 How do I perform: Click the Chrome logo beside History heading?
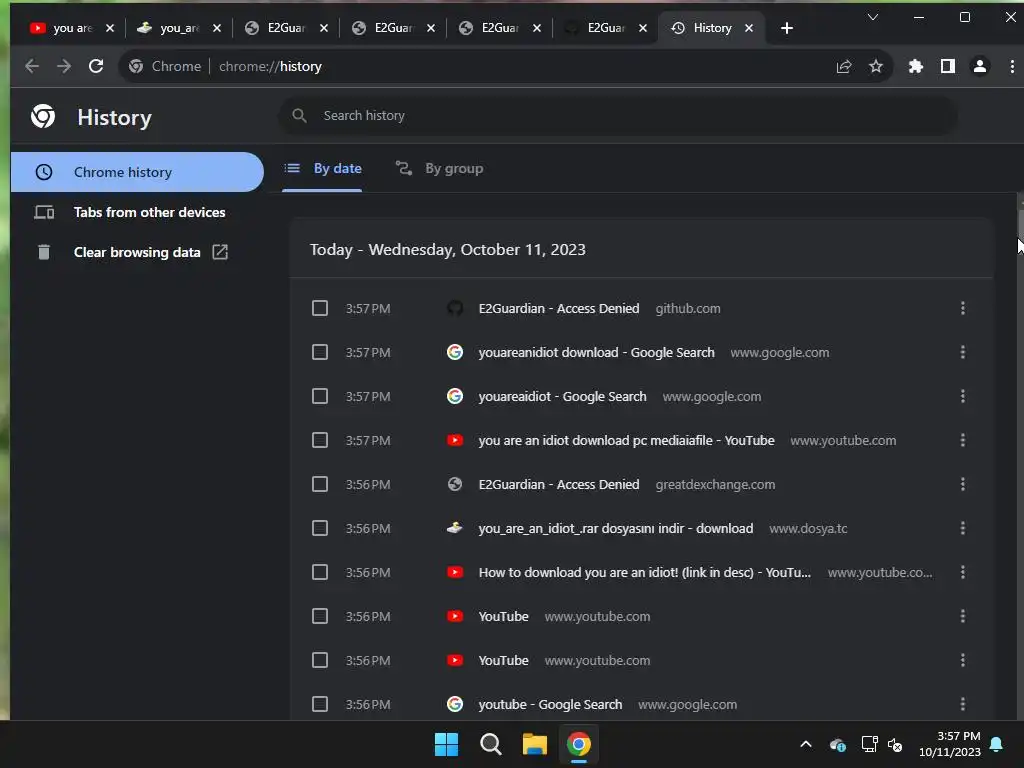[43, 116]
